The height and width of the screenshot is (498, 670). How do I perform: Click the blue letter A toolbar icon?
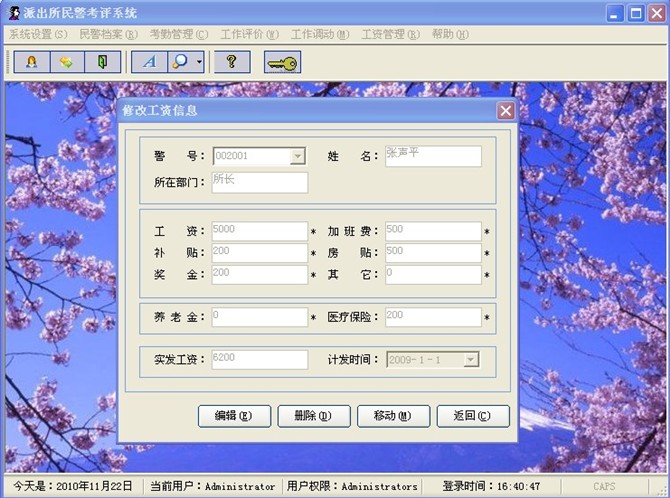coord(149,62)
